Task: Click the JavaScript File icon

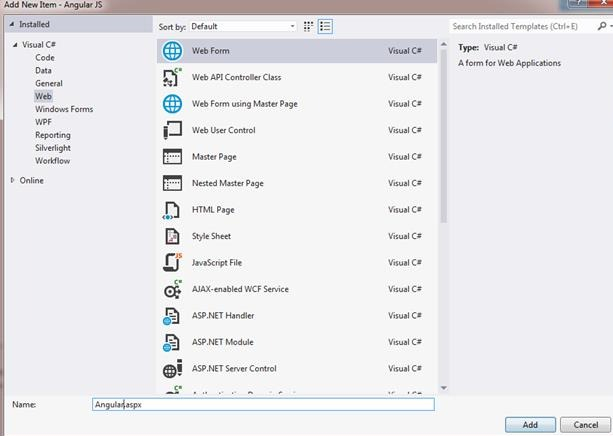Action: click(172, 262)
